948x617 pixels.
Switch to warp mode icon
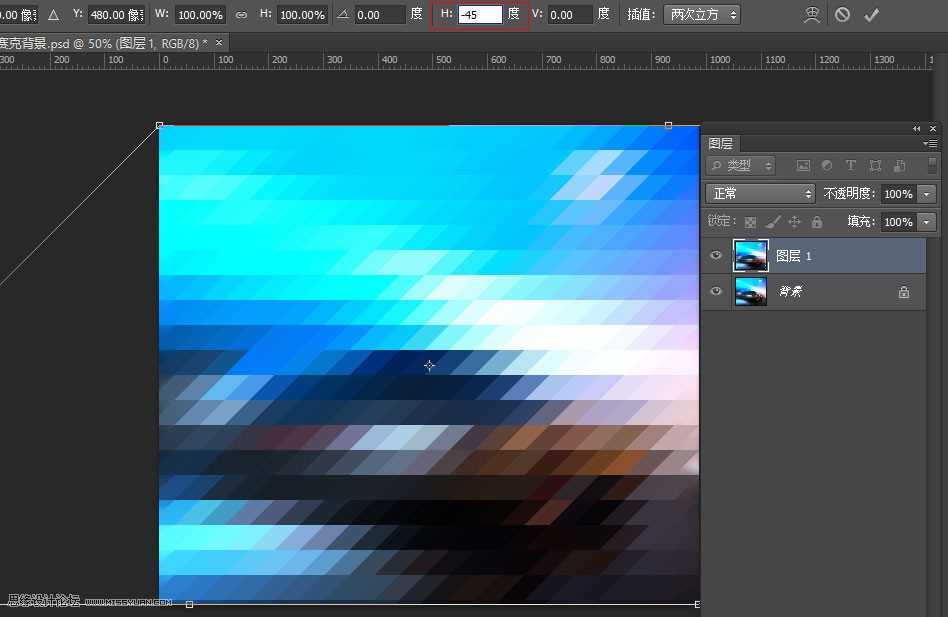coord(811,15)
